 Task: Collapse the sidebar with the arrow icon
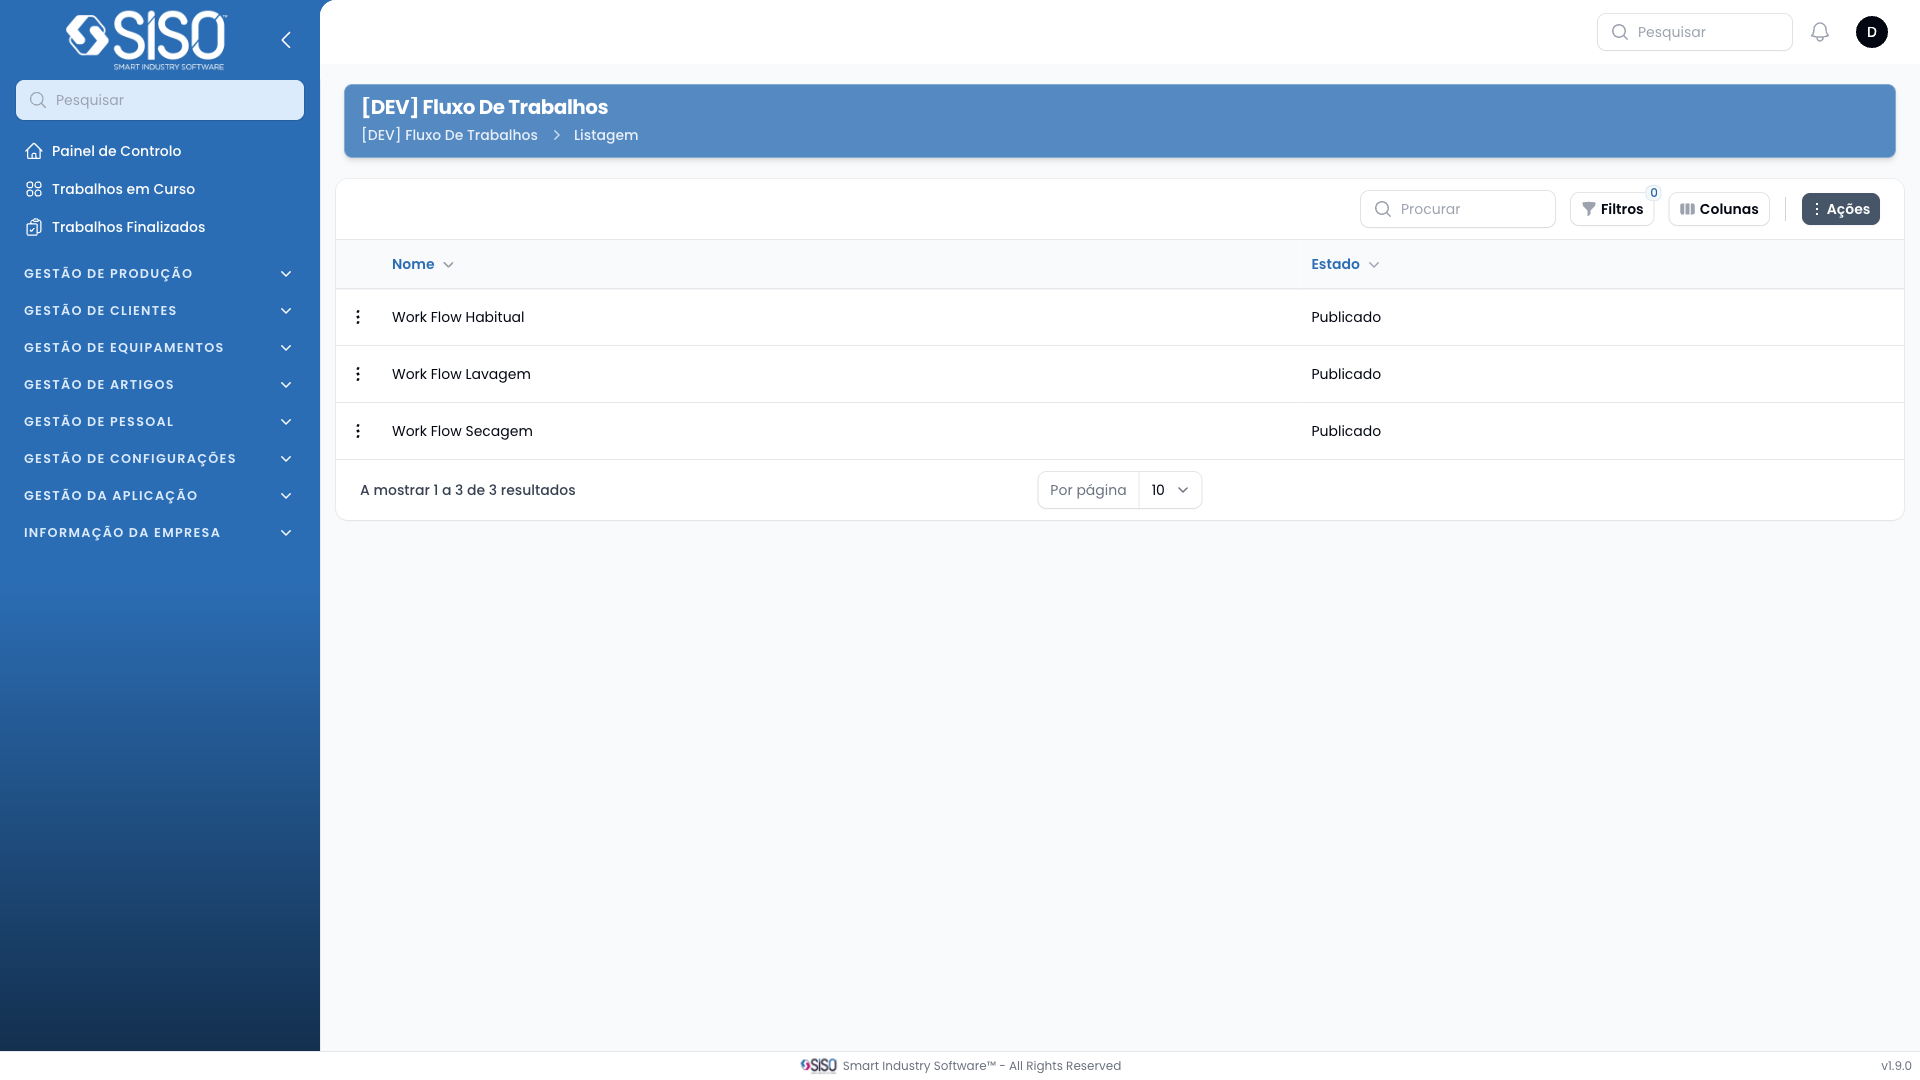[286, 40]
